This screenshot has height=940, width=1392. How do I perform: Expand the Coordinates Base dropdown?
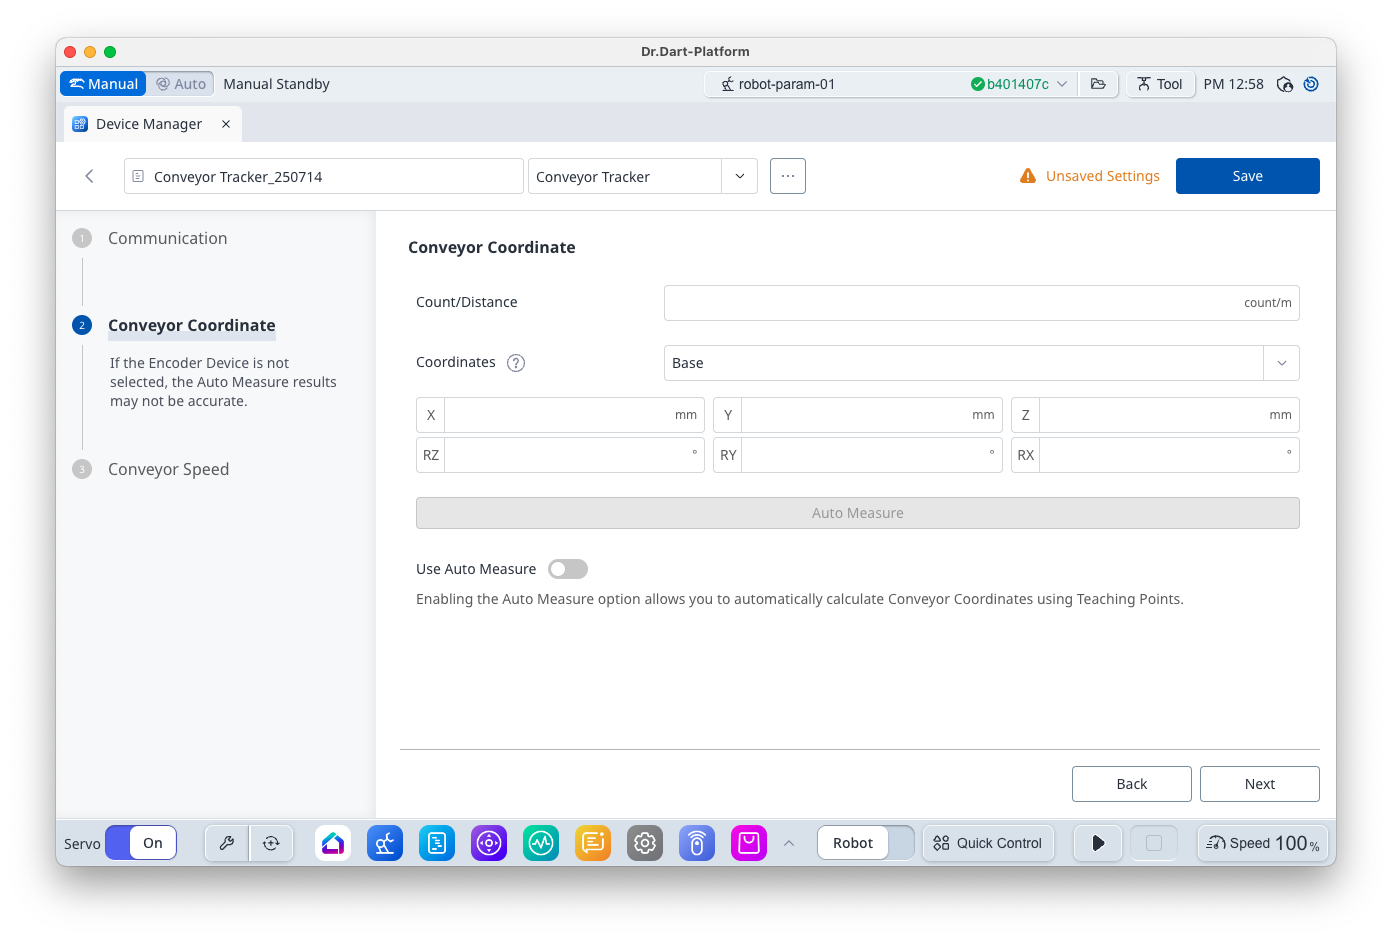pyautogui.click(x=1281, y=363)
